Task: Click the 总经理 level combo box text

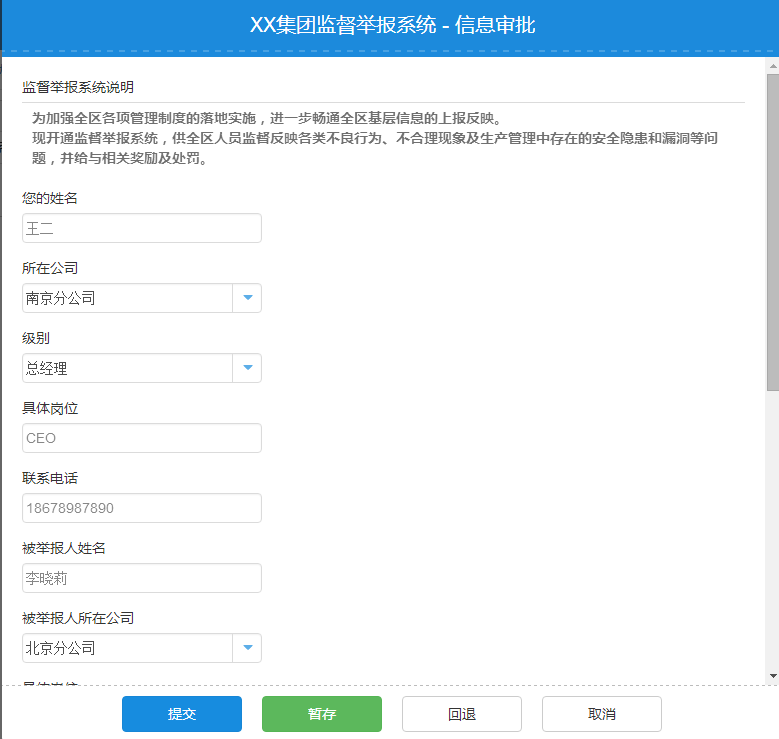Action: tap(127, 368)
